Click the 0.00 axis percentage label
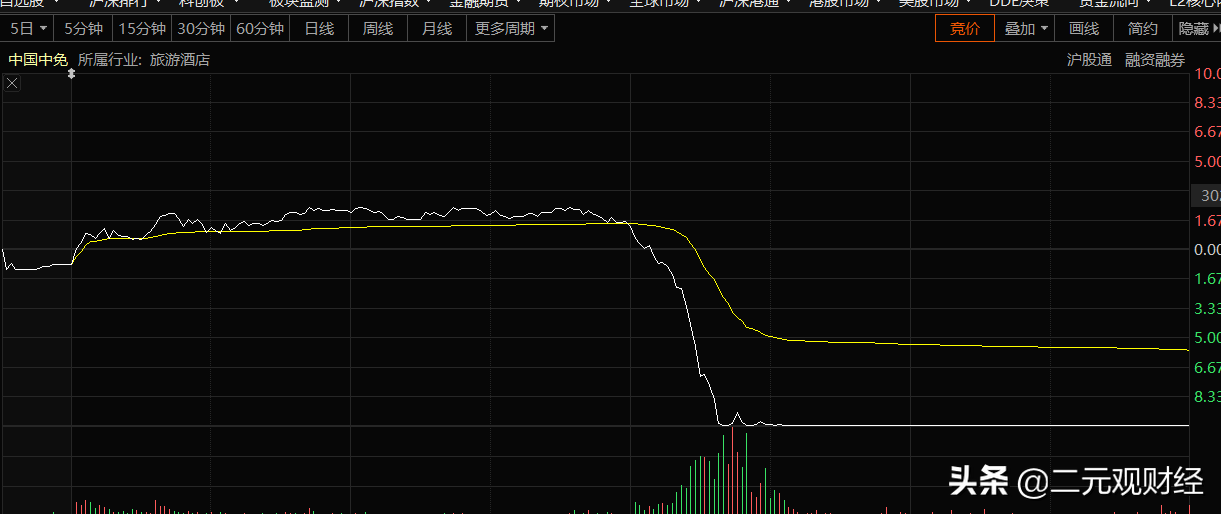The image size is (1221, 514). click(x=1207, y=249)
